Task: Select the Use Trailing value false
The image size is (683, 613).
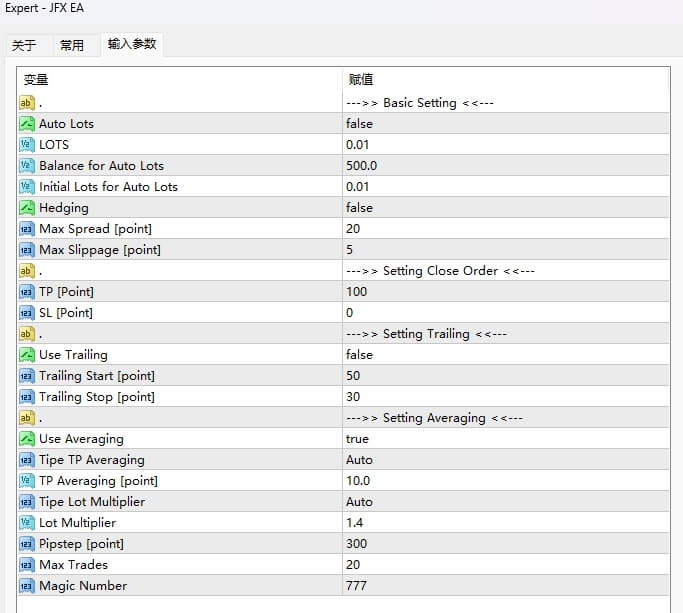Action: (x=359, y=355)
